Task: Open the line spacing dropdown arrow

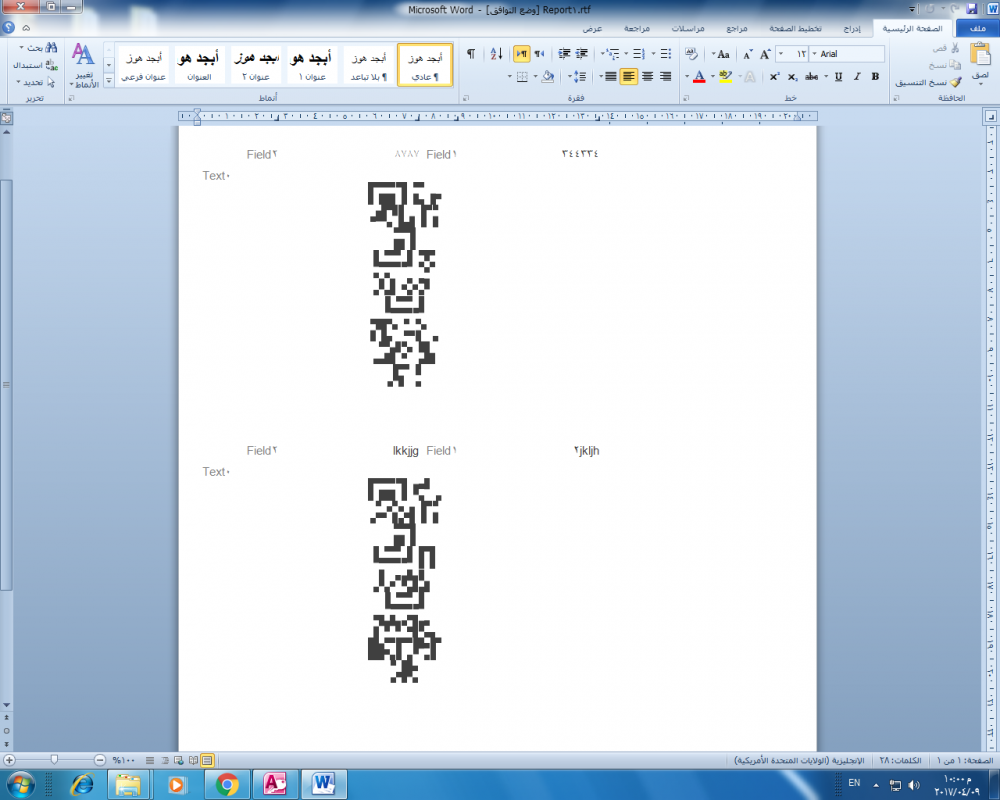Action: (x=570, y=77)
